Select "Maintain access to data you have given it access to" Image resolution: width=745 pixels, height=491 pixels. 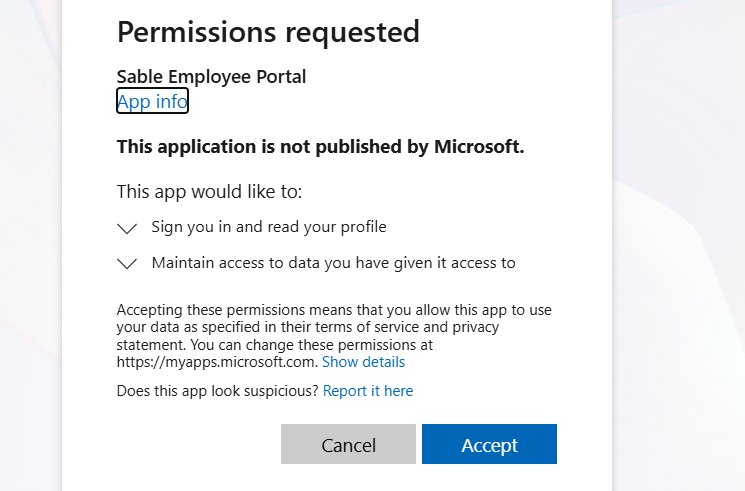pyautogui.click(x=334, y=262)
